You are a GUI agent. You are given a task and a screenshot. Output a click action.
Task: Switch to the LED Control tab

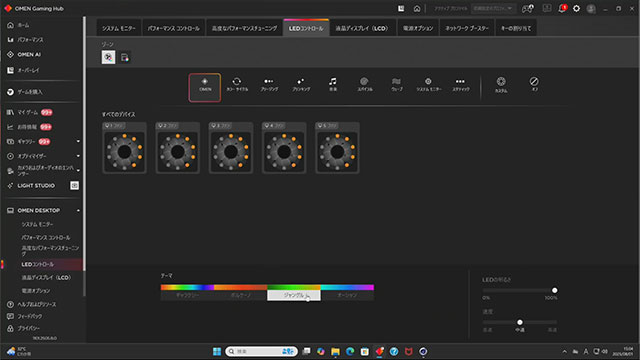306,28
